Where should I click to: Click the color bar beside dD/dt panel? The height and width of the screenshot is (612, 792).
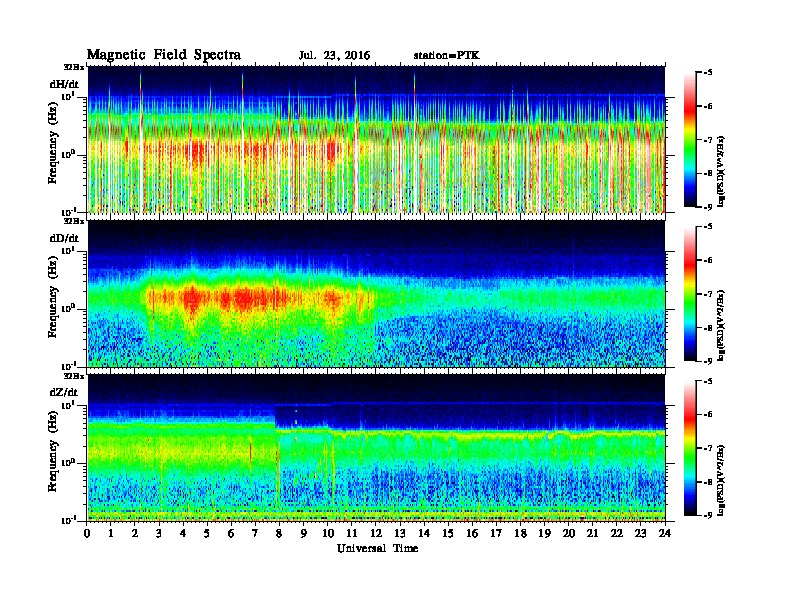click(690, 293)
